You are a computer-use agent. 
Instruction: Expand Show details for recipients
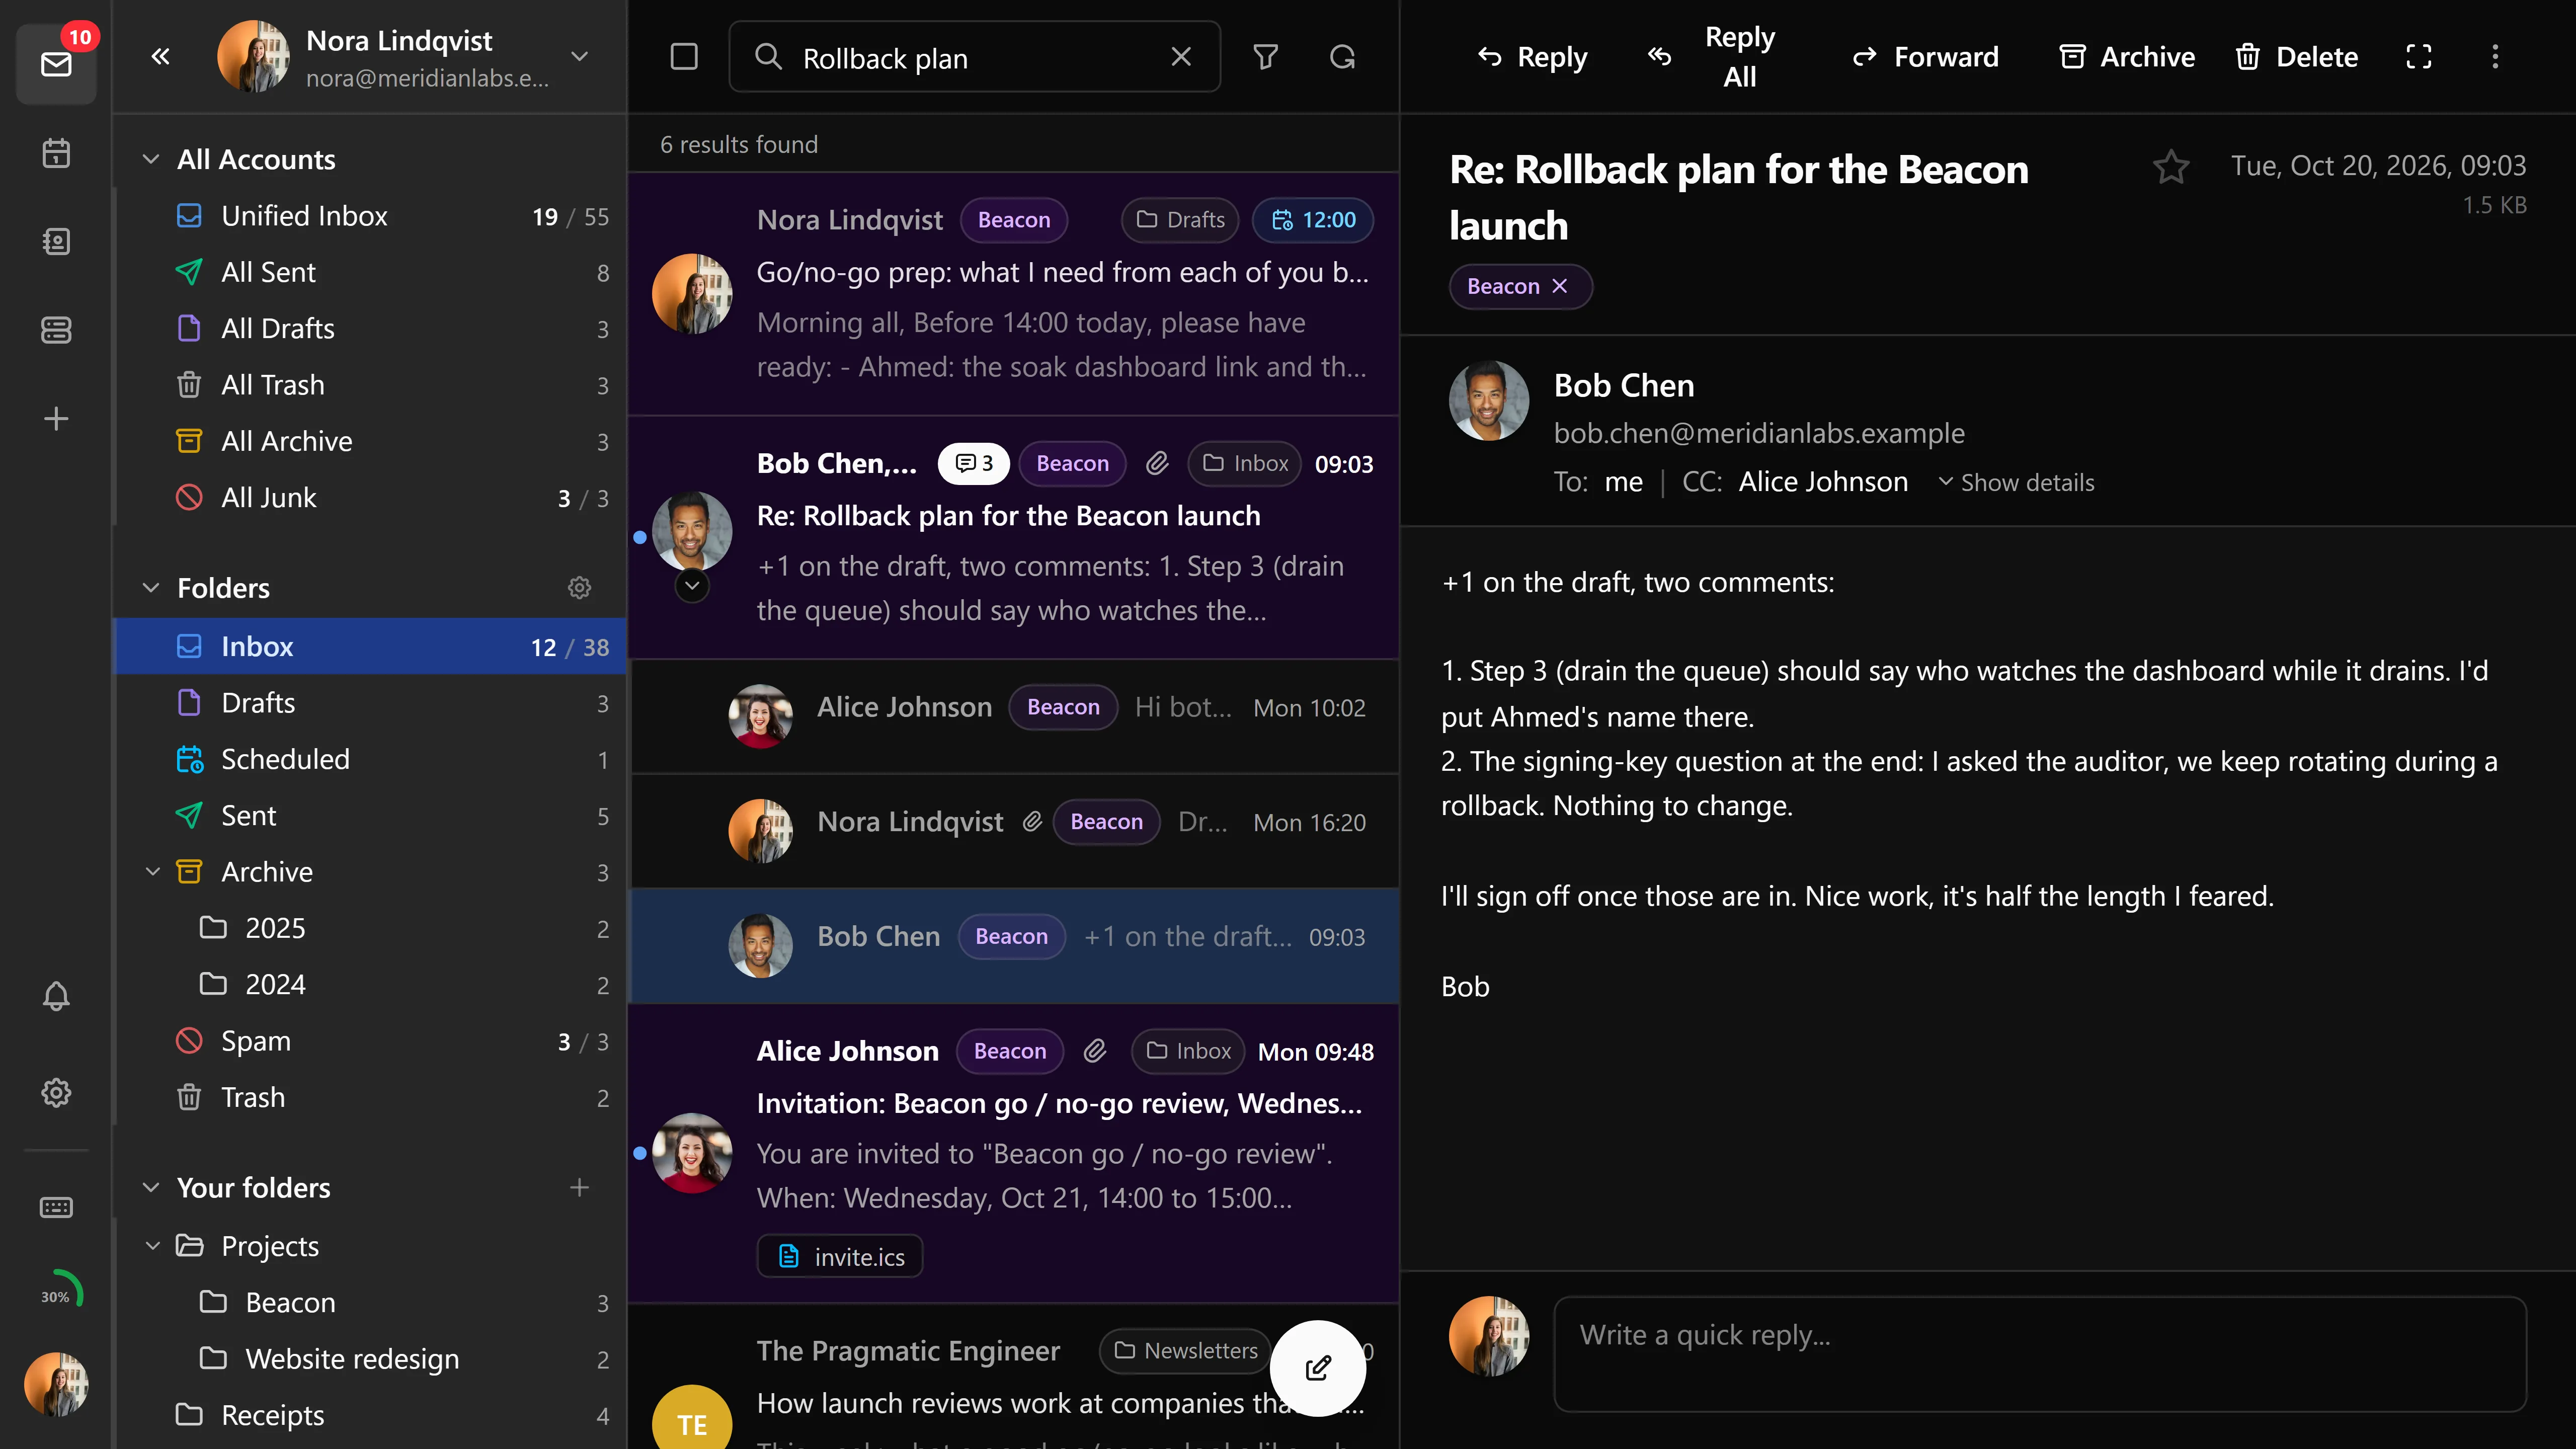2016,483
